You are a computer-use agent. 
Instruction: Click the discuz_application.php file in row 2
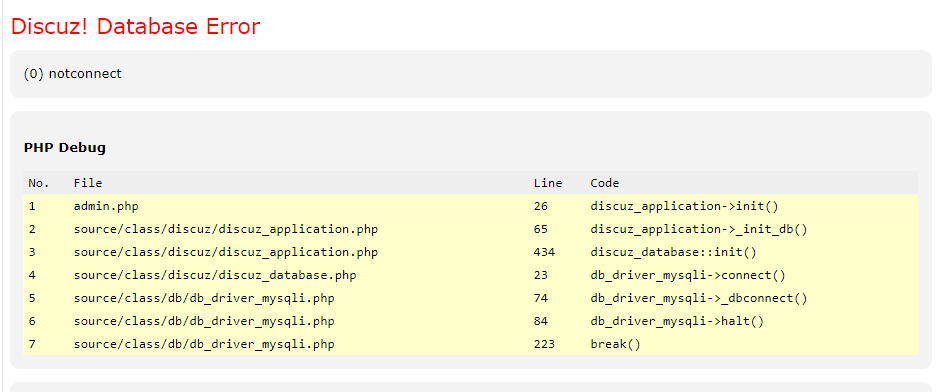click(x=226, y=229)
